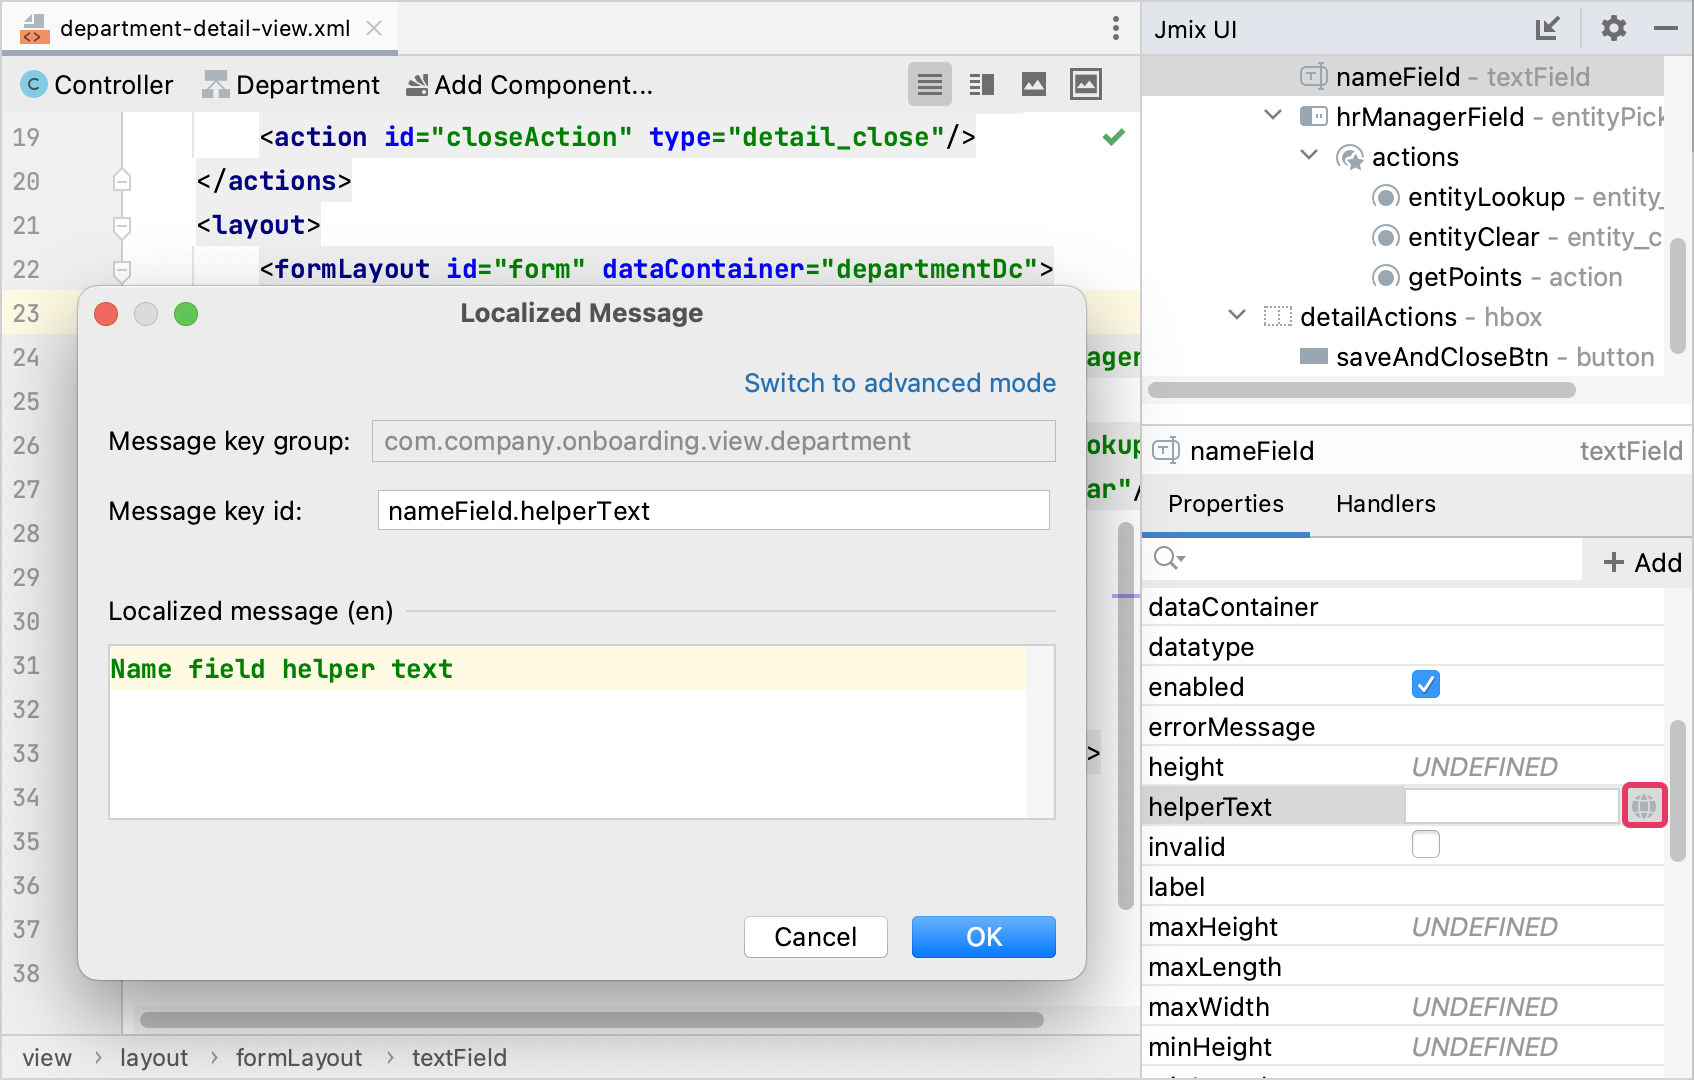
Task: Open editor tab options kebab menu
Action: [1116, 28]
